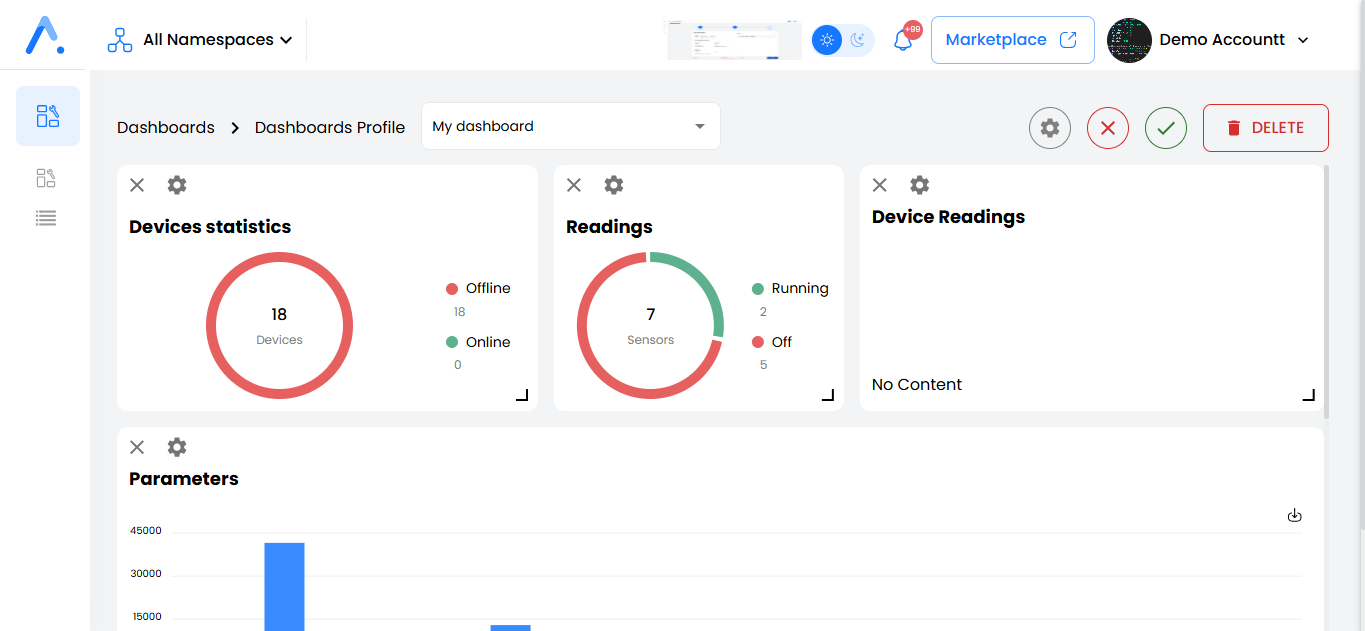Image resolution: width=1365 pixels, height=631 pixels.
Task: Open settings for the Readings widget
Action: pos(613,184)
